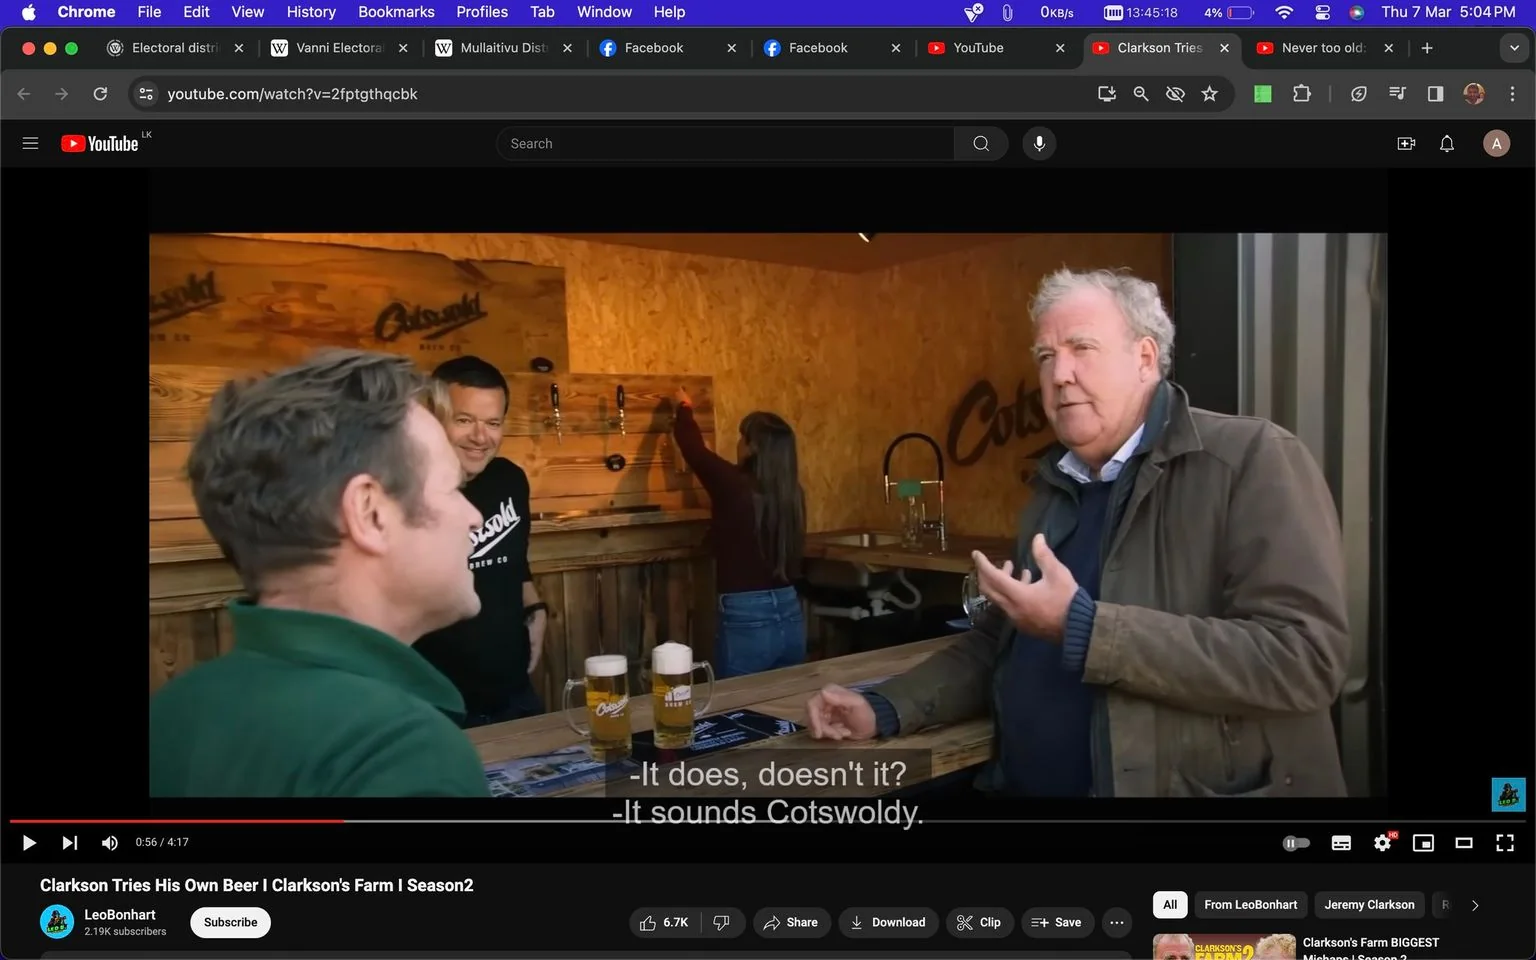
Task: Install or cast screen icon in address bar
Action: click(1107, 93)
